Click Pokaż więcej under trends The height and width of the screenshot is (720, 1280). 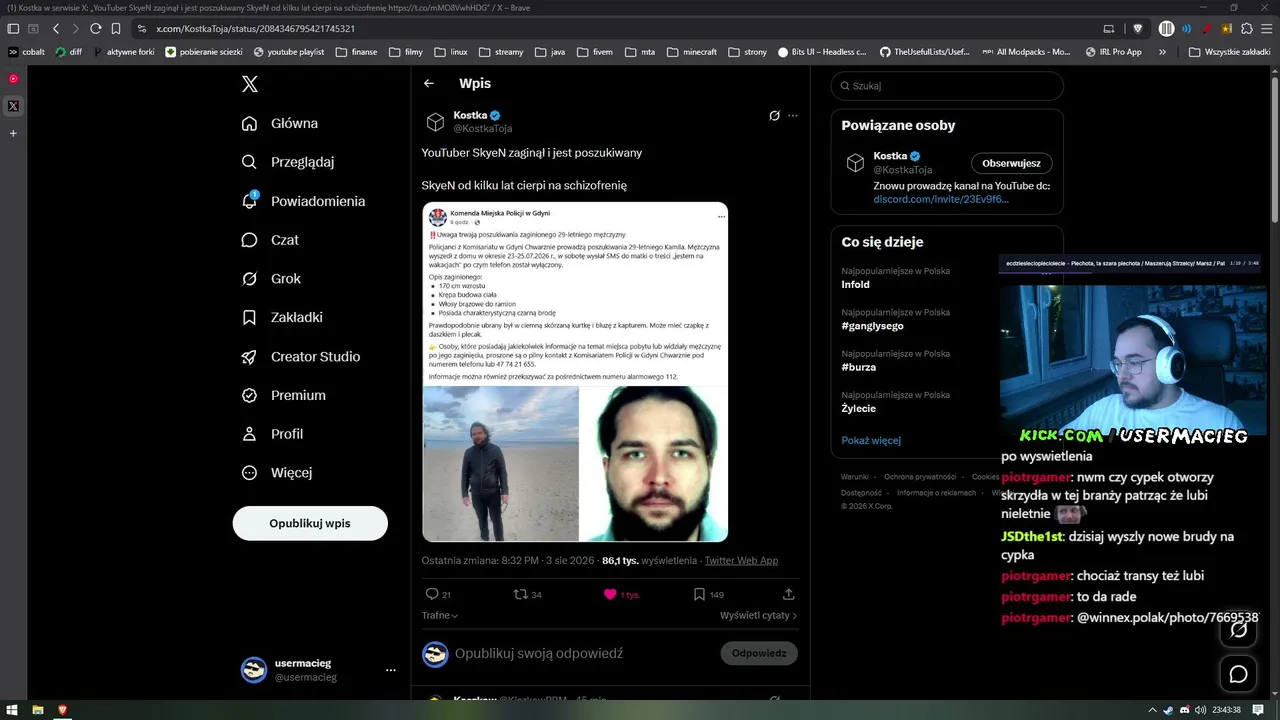(871, 441)
